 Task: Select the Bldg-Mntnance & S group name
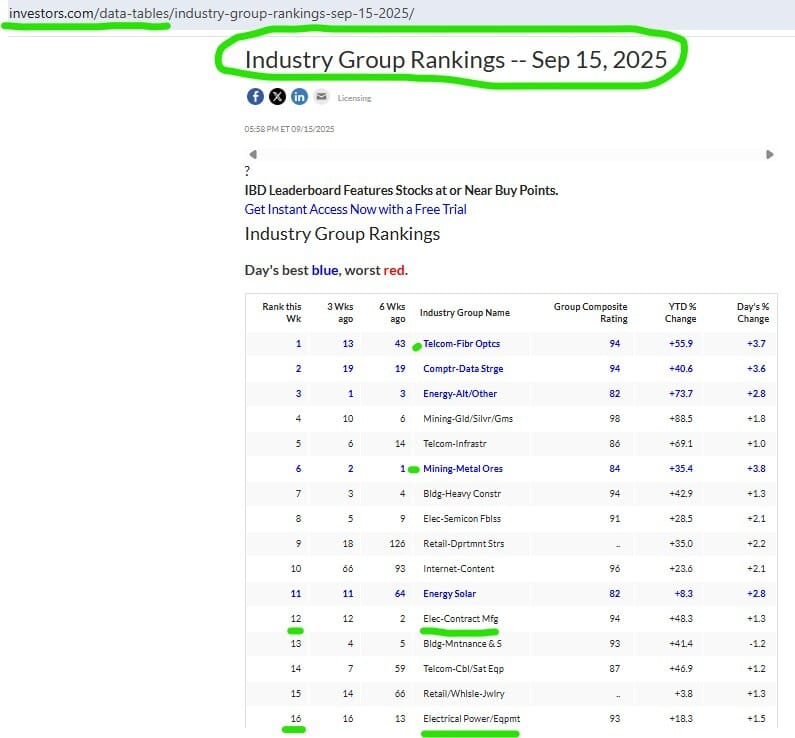click(462, 644)
